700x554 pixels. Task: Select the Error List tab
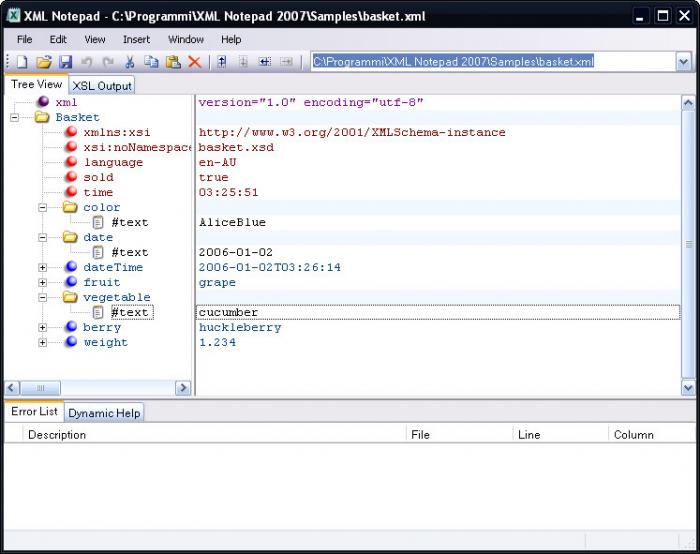(x=34, y=411)
